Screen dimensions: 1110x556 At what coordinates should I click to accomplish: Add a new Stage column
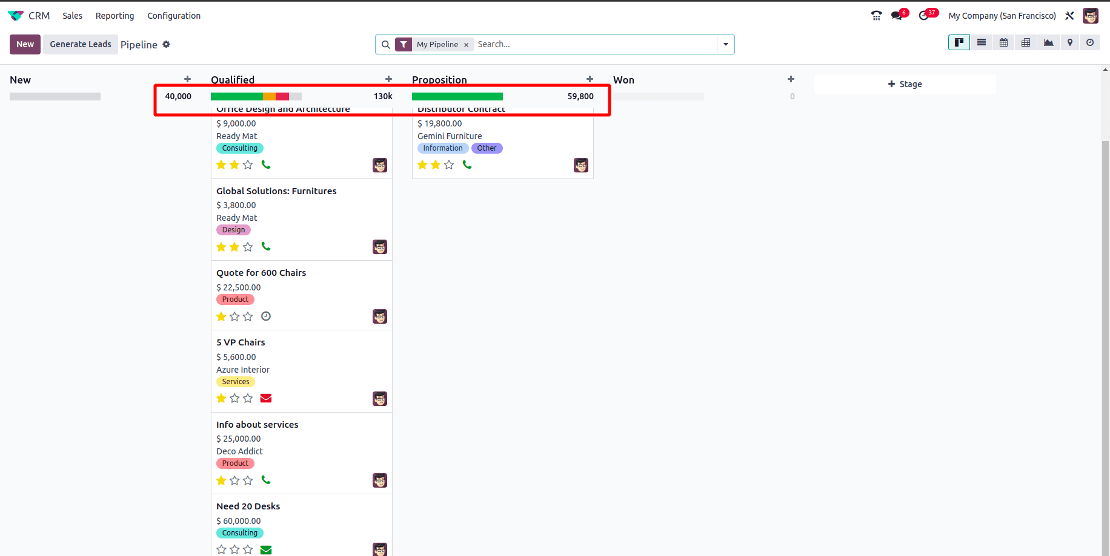pyautogui.click(x=905, y=84)
